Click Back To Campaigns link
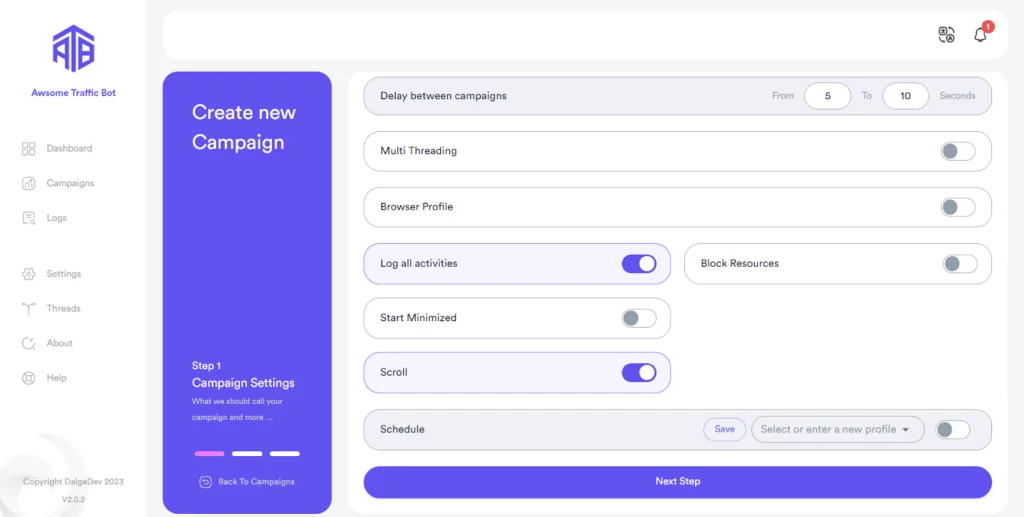 (x=247, y=481)
